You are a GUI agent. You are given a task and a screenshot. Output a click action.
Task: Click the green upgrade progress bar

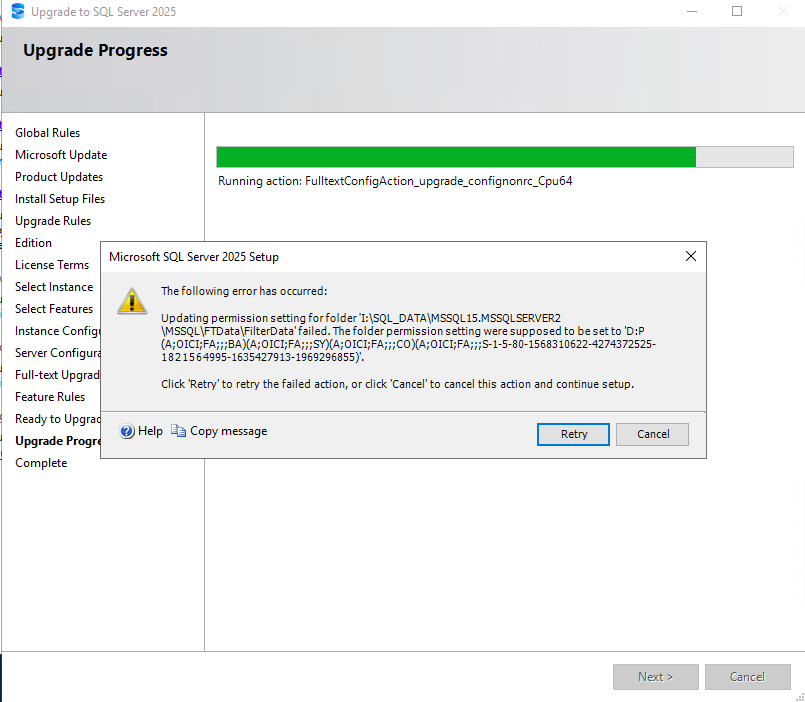tap(504, 157)
